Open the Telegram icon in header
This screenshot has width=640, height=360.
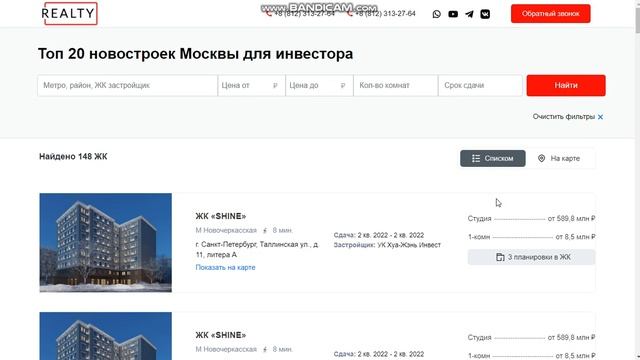(x=469, y=14)
